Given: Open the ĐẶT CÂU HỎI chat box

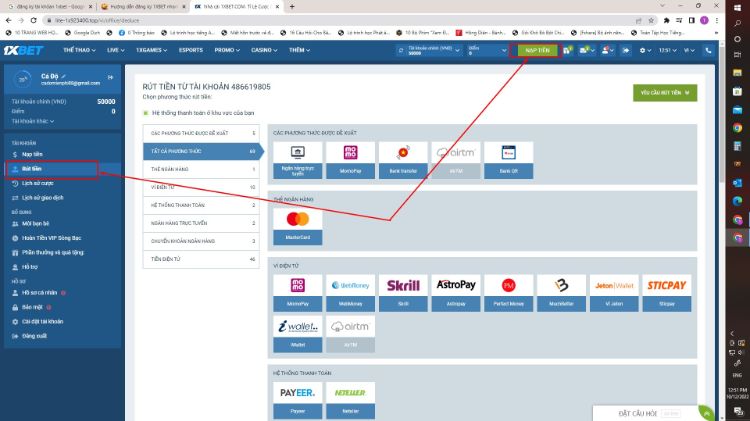Looking at the screenshot, I should point(645,413).
